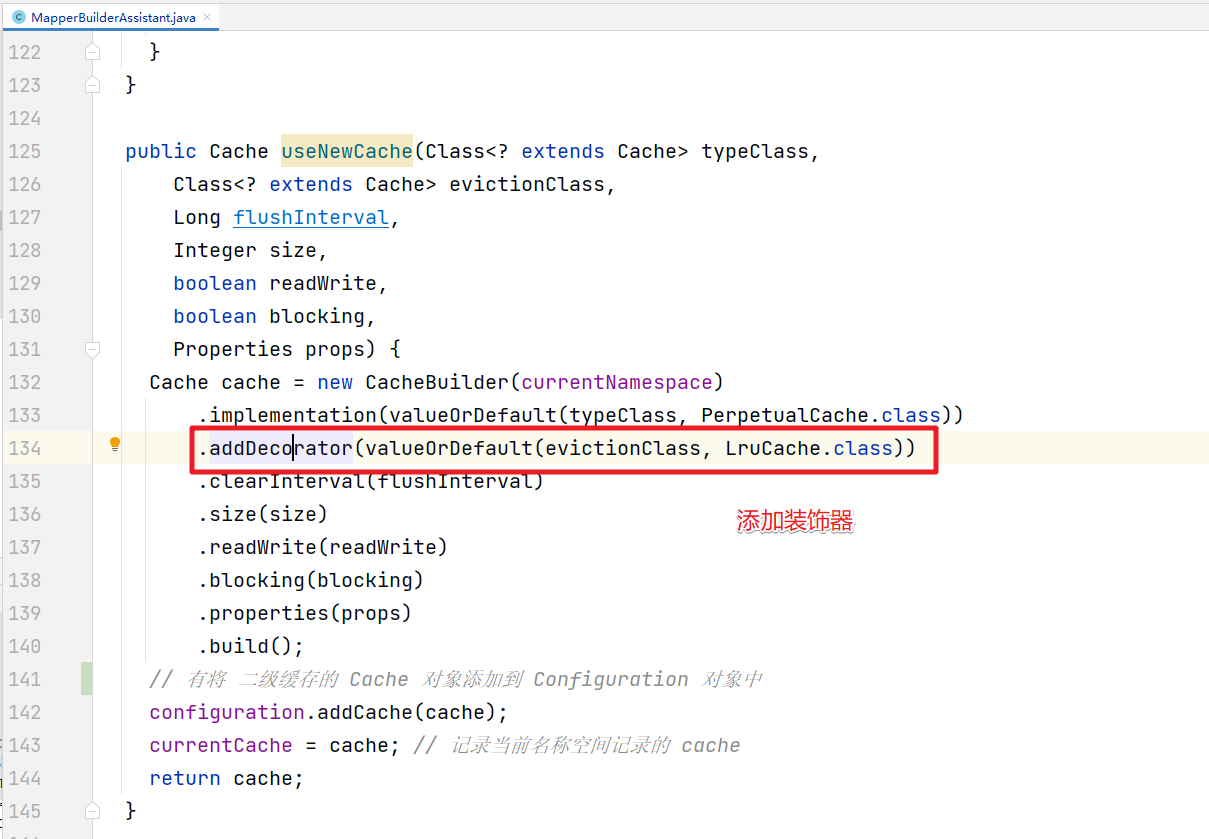The width and height of the screenshot is (1209, 839).
Task: Click evictionClass parameter on line 126
Action: click(527, 184)
